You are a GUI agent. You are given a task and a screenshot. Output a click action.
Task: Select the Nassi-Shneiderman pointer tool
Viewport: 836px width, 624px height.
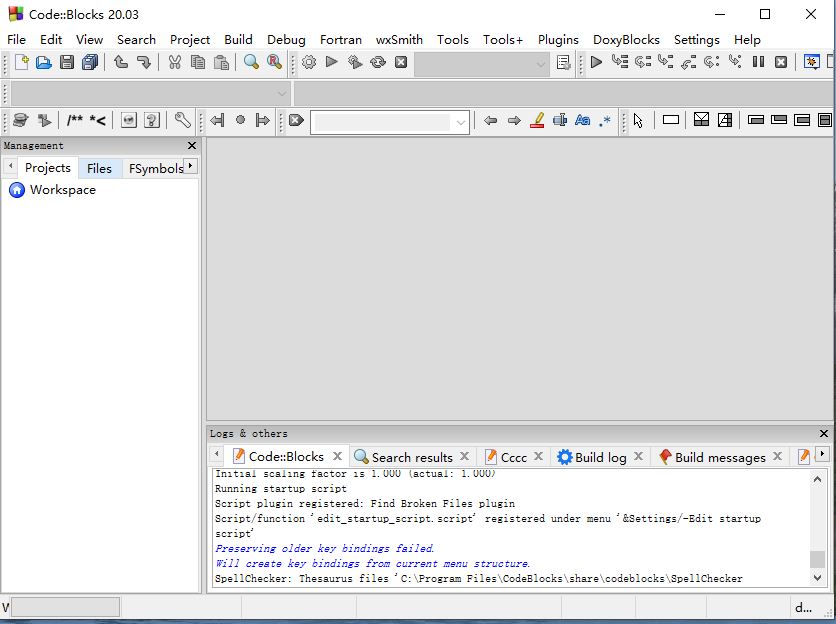point(638,121)
